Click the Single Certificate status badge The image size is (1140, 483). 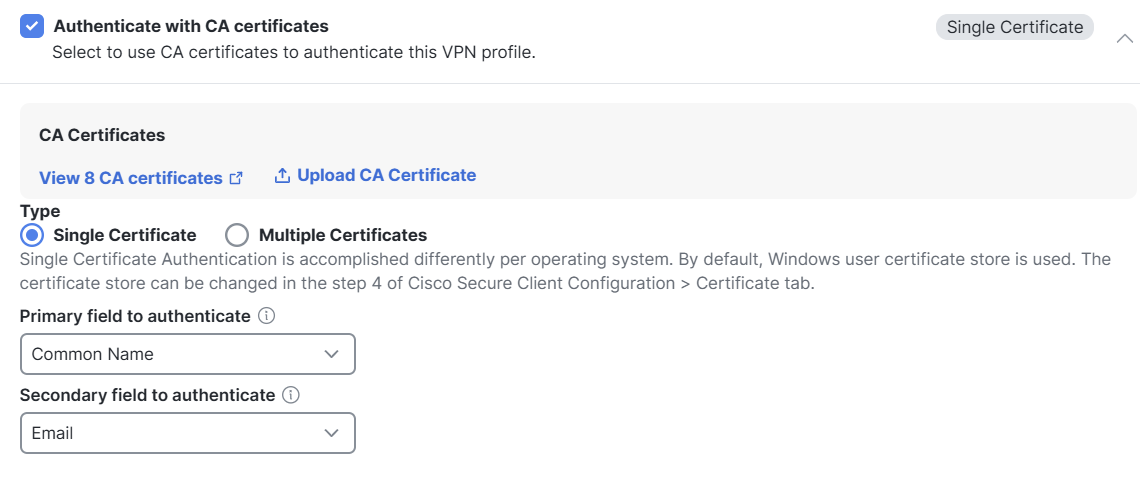coord(1014,27)
